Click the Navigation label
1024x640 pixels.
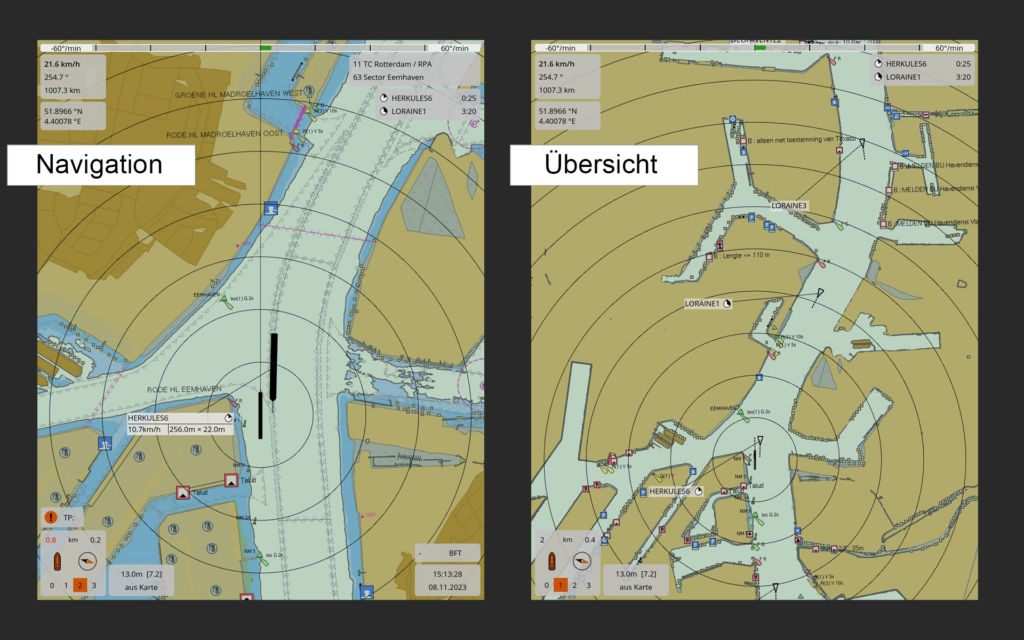coord(100,165)
